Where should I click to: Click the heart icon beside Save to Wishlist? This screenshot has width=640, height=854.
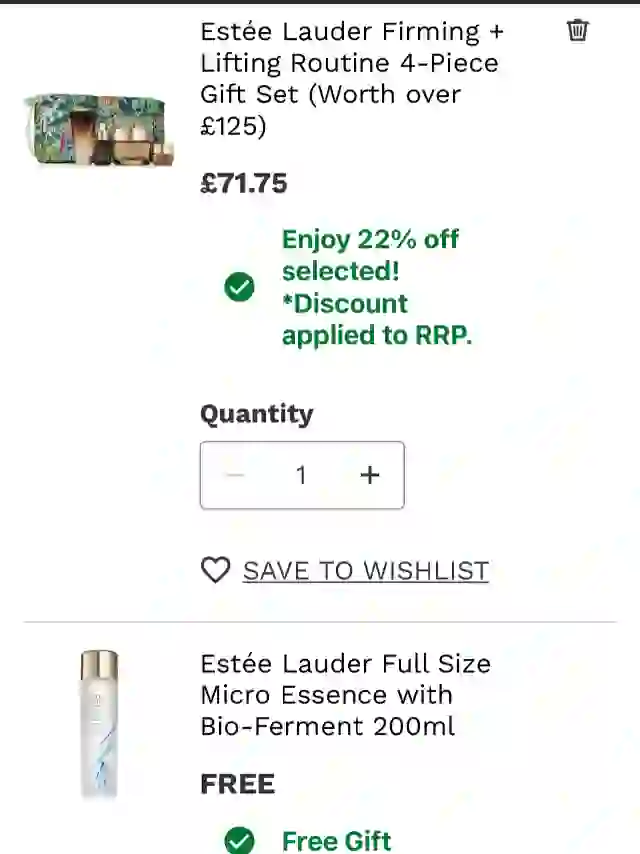pyautogui.click(x=216, y=570)
